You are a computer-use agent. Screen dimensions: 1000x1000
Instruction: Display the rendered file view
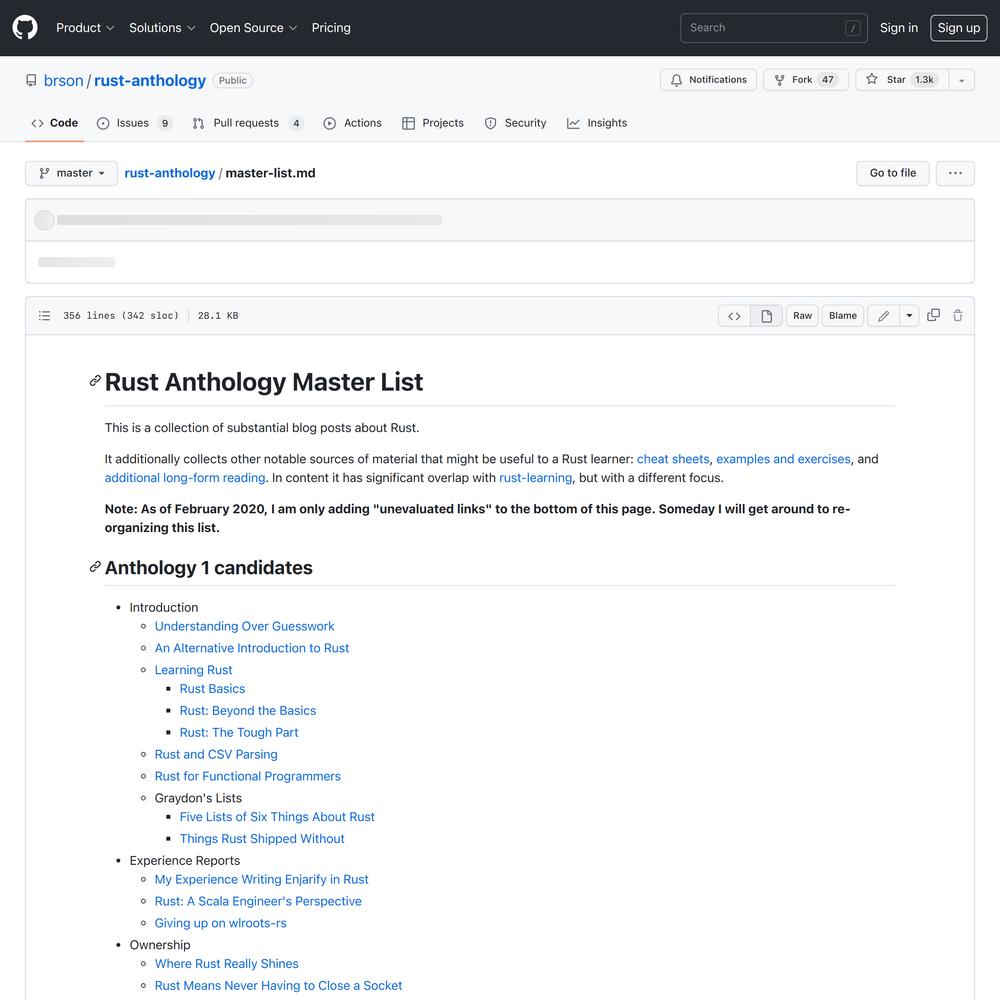coord(766,316)
